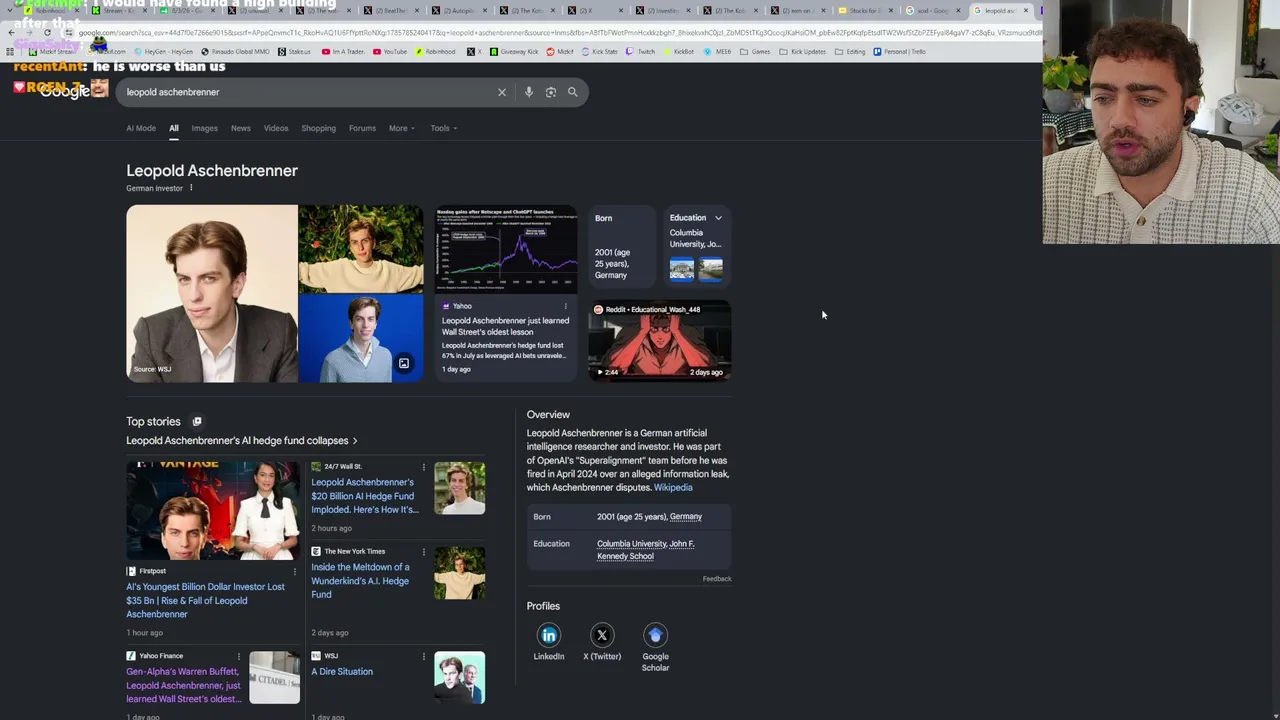
Task: Open three-dot menu for 24/7 Wall St. story
Action: 423,467
